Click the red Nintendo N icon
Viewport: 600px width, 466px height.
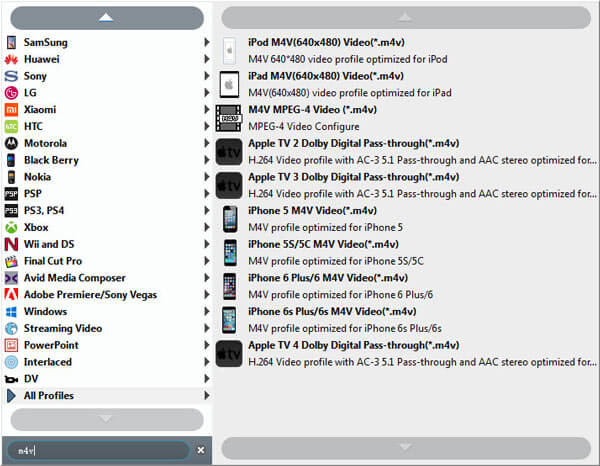click(x=11, y=244)
